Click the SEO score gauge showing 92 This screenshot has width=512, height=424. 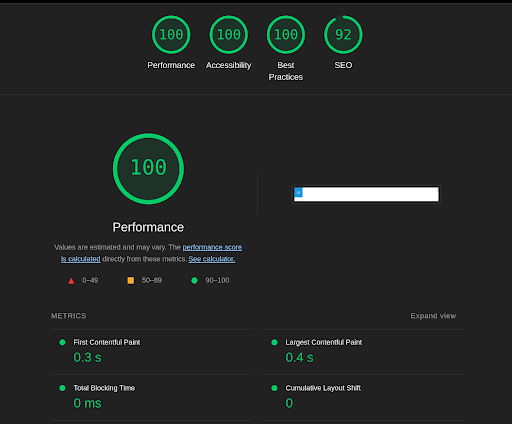click(x=343, y=35)
